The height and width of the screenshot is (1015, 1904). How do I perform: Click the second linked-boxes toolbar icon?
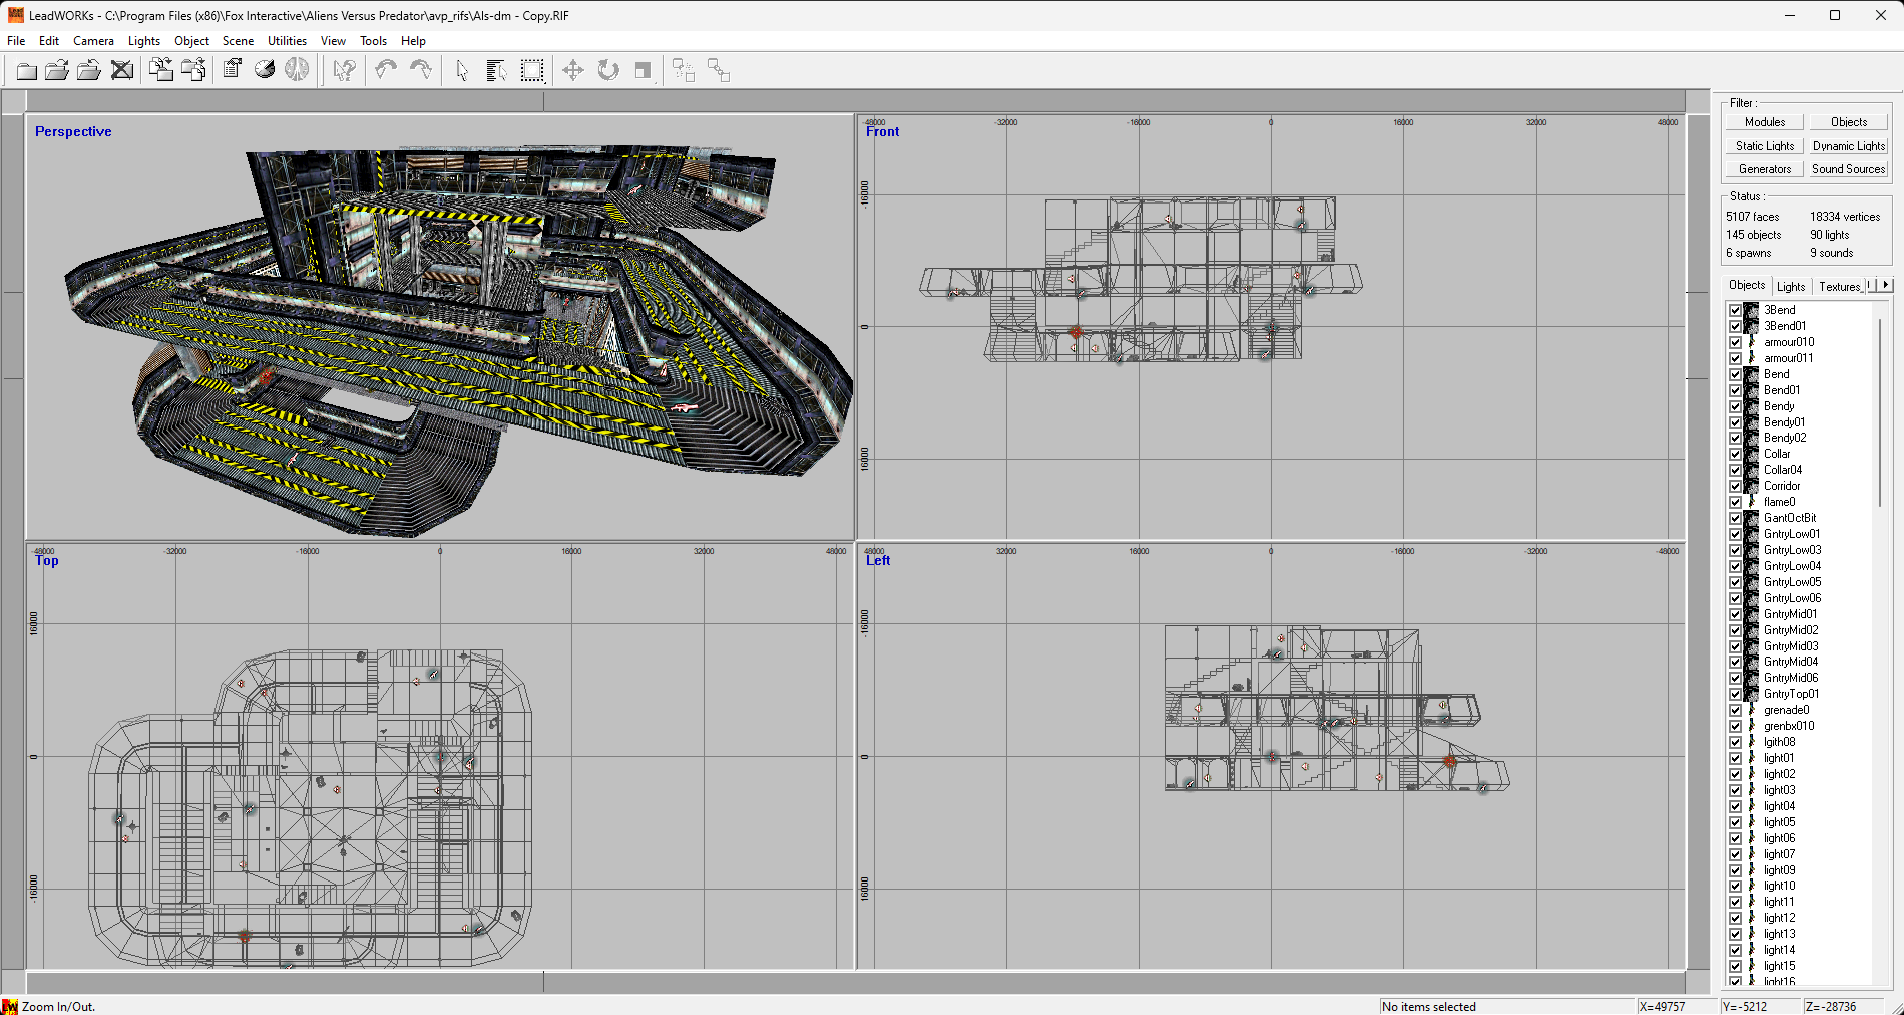(x=719, y=70)
